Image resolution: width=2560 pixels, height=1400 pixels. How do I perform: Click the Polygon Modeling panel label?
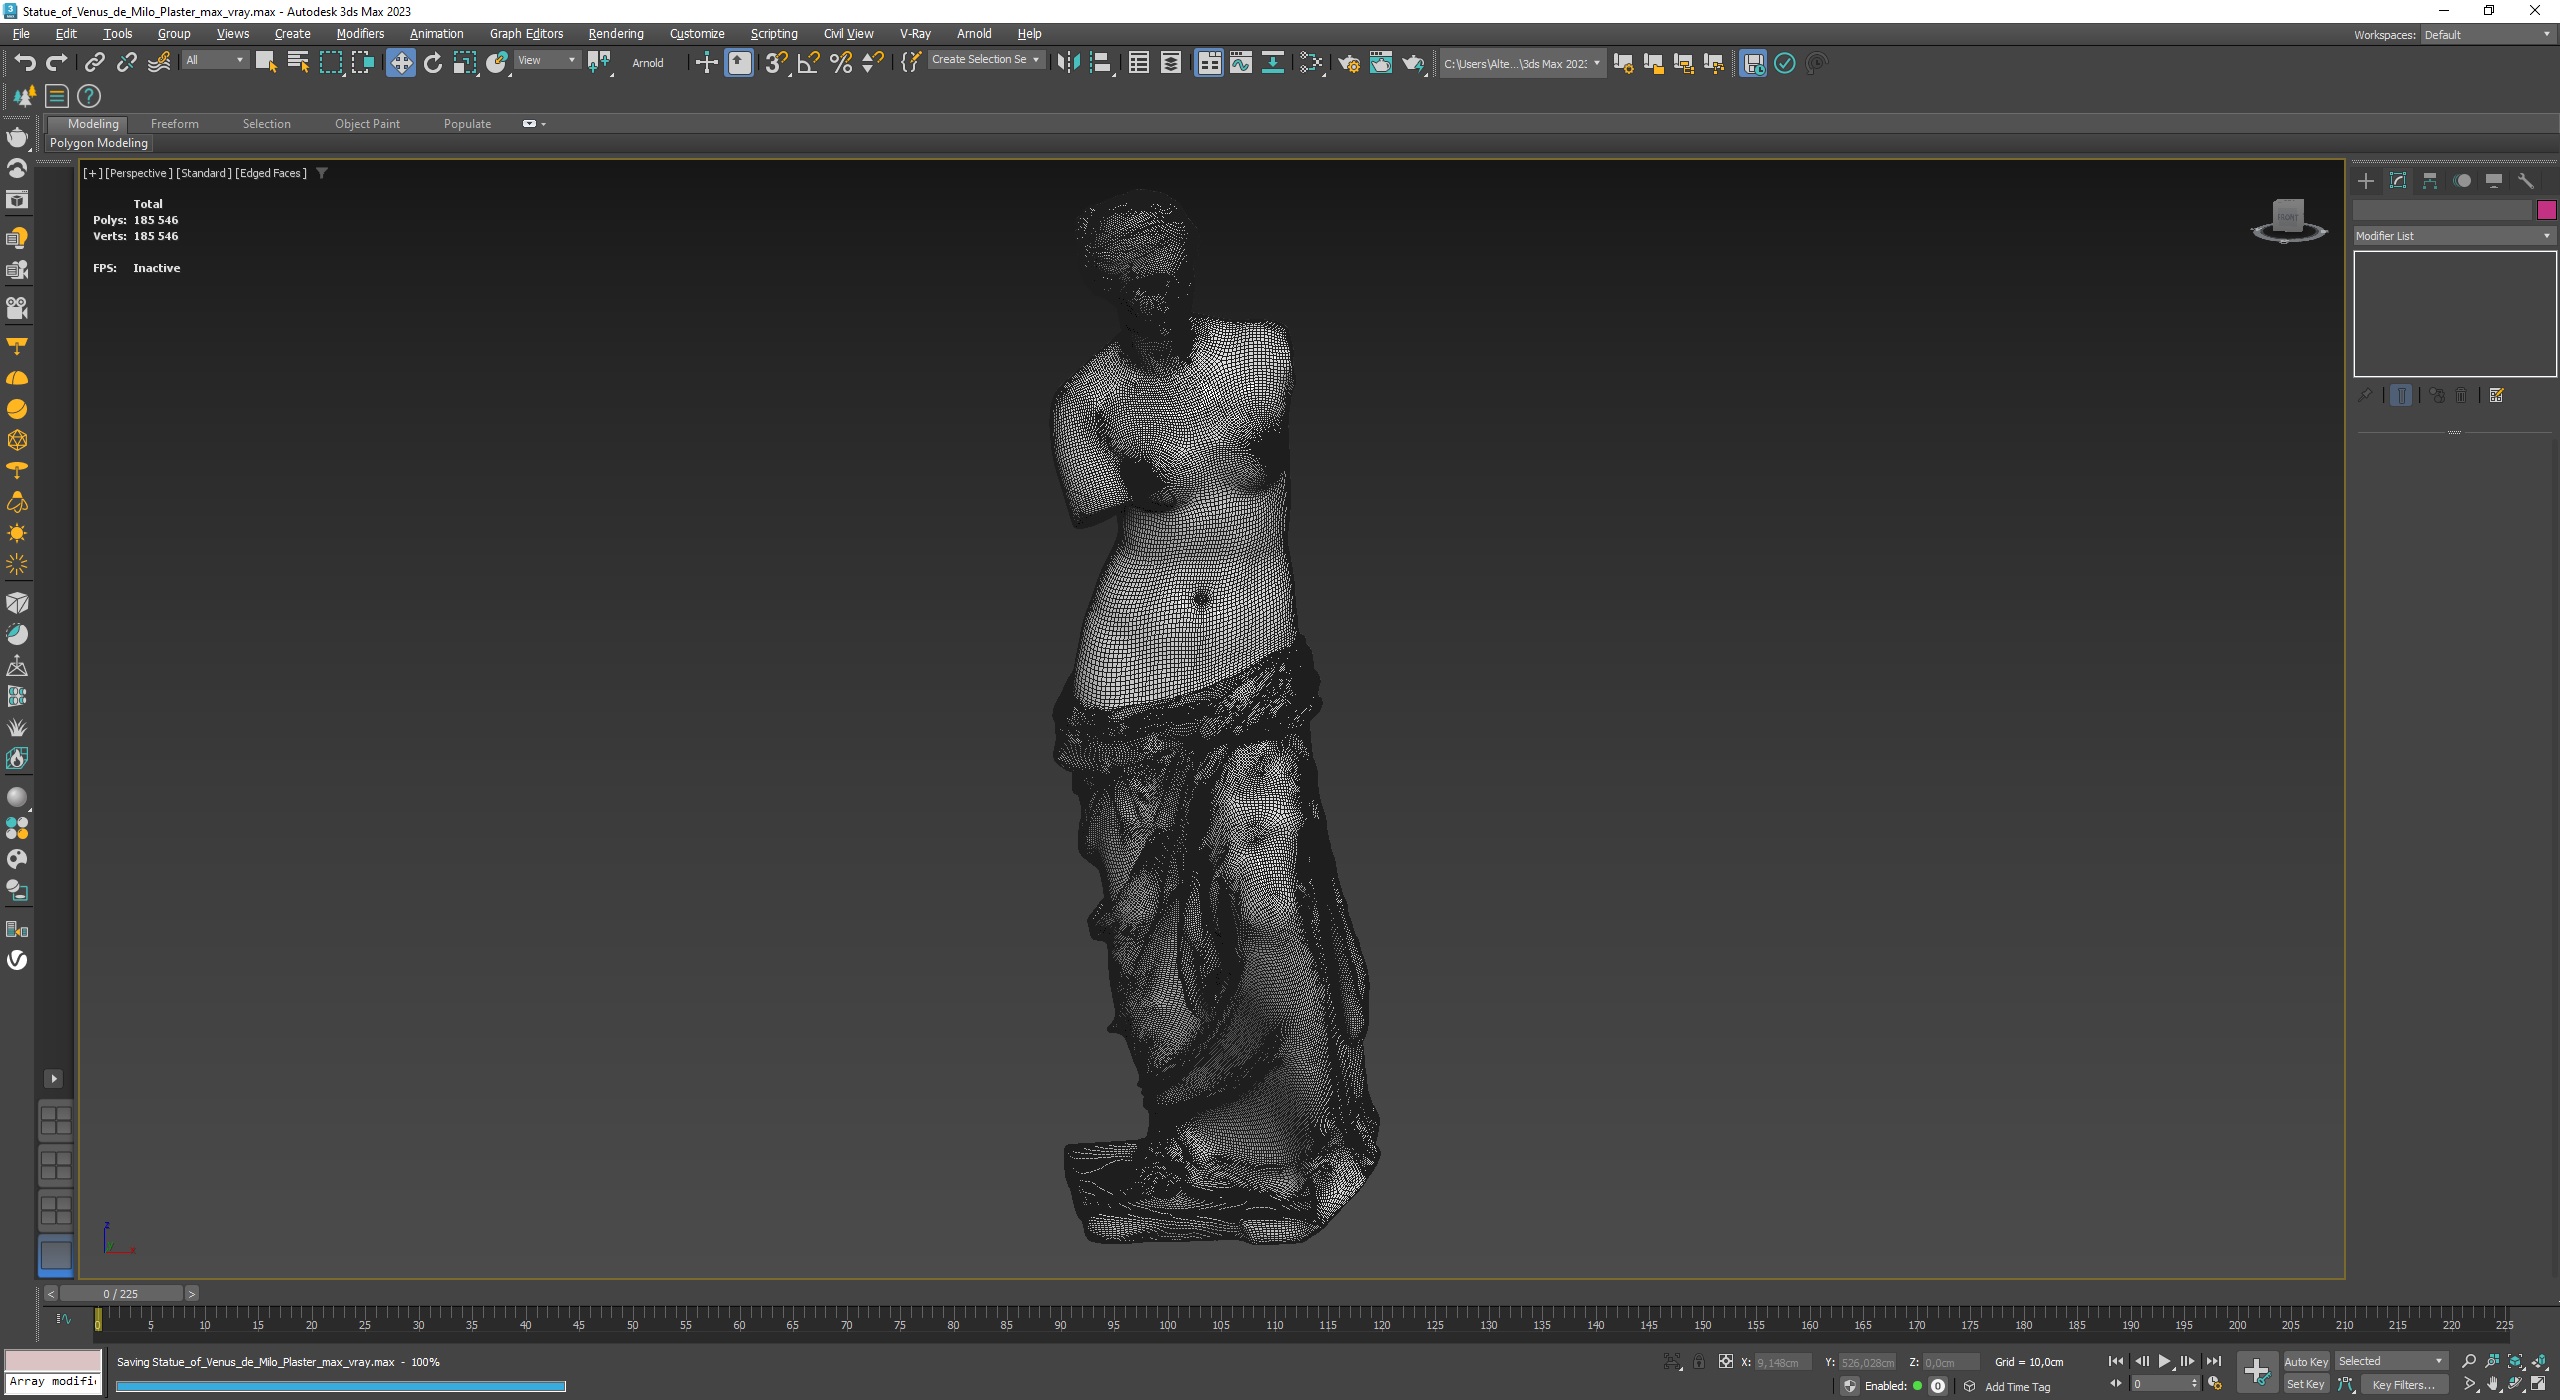pos(99,143)
